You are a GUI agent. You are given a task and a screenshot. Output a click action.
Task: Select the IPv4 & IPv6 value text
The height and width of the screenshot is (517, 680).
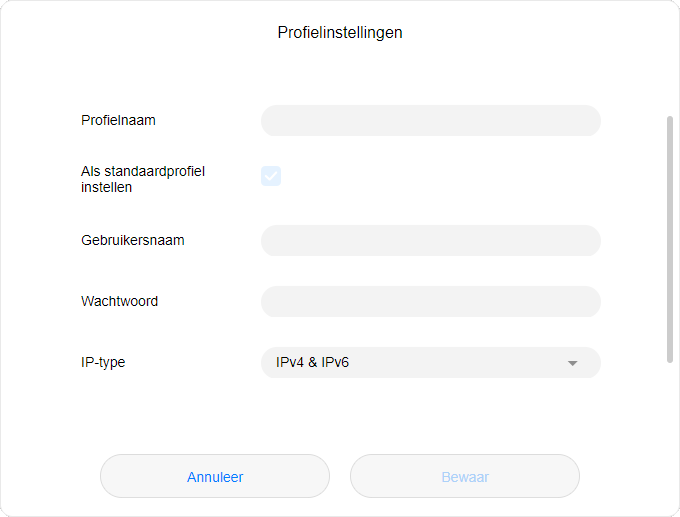point(312,363)
